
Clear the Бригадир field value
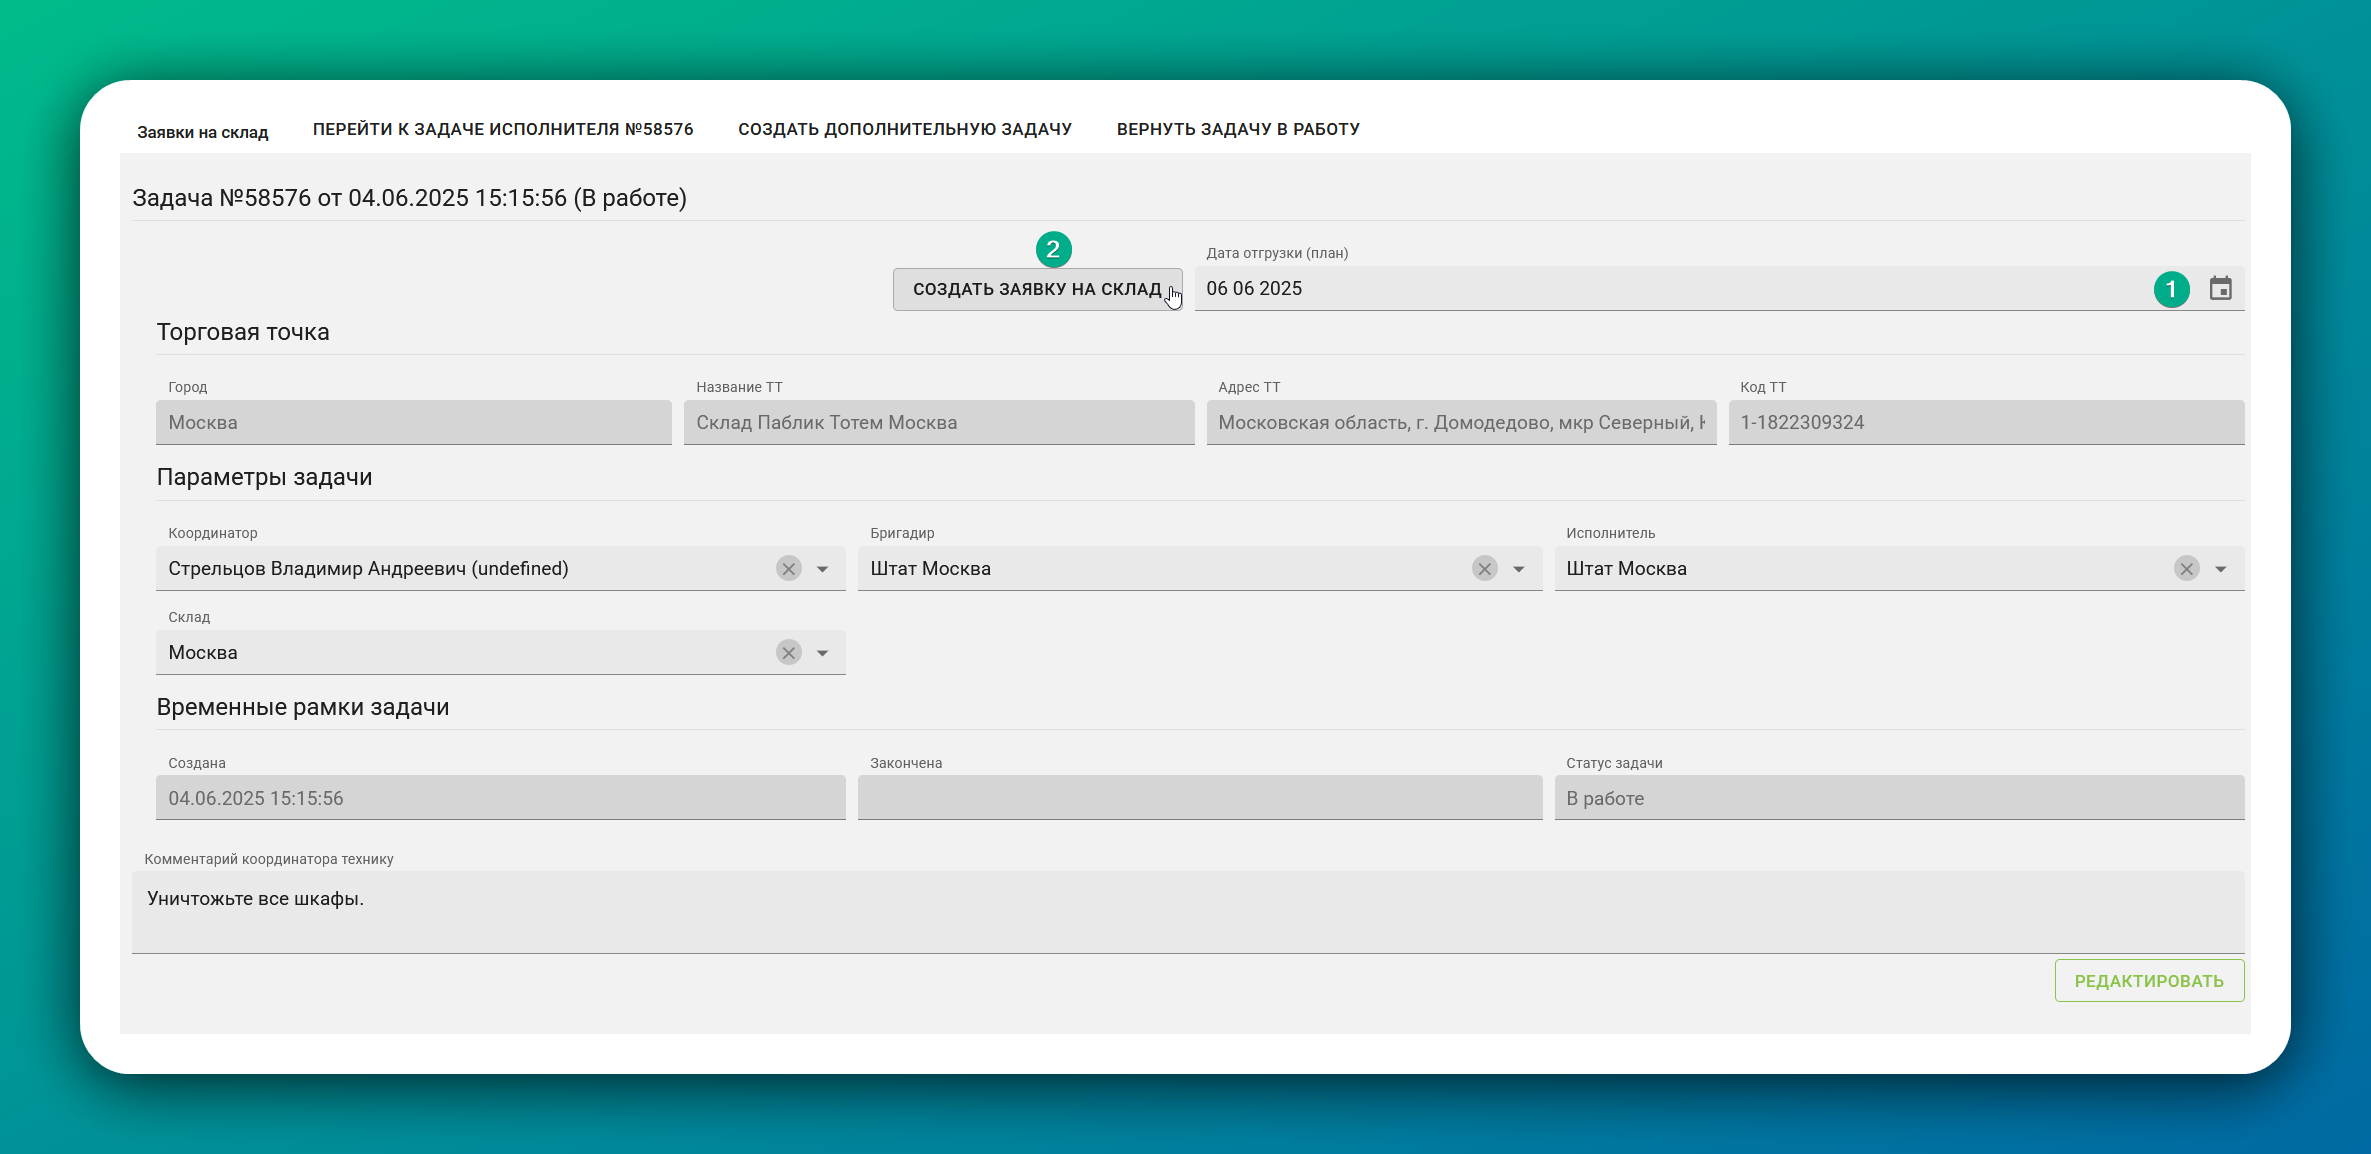(1485, 569)
